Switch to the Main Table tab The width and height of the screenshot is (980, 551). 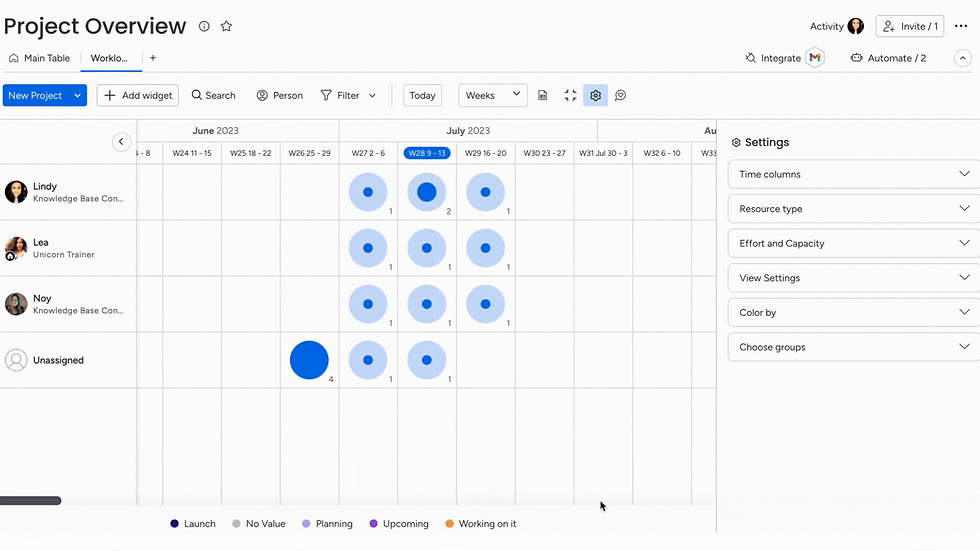(x=40, y=58)
